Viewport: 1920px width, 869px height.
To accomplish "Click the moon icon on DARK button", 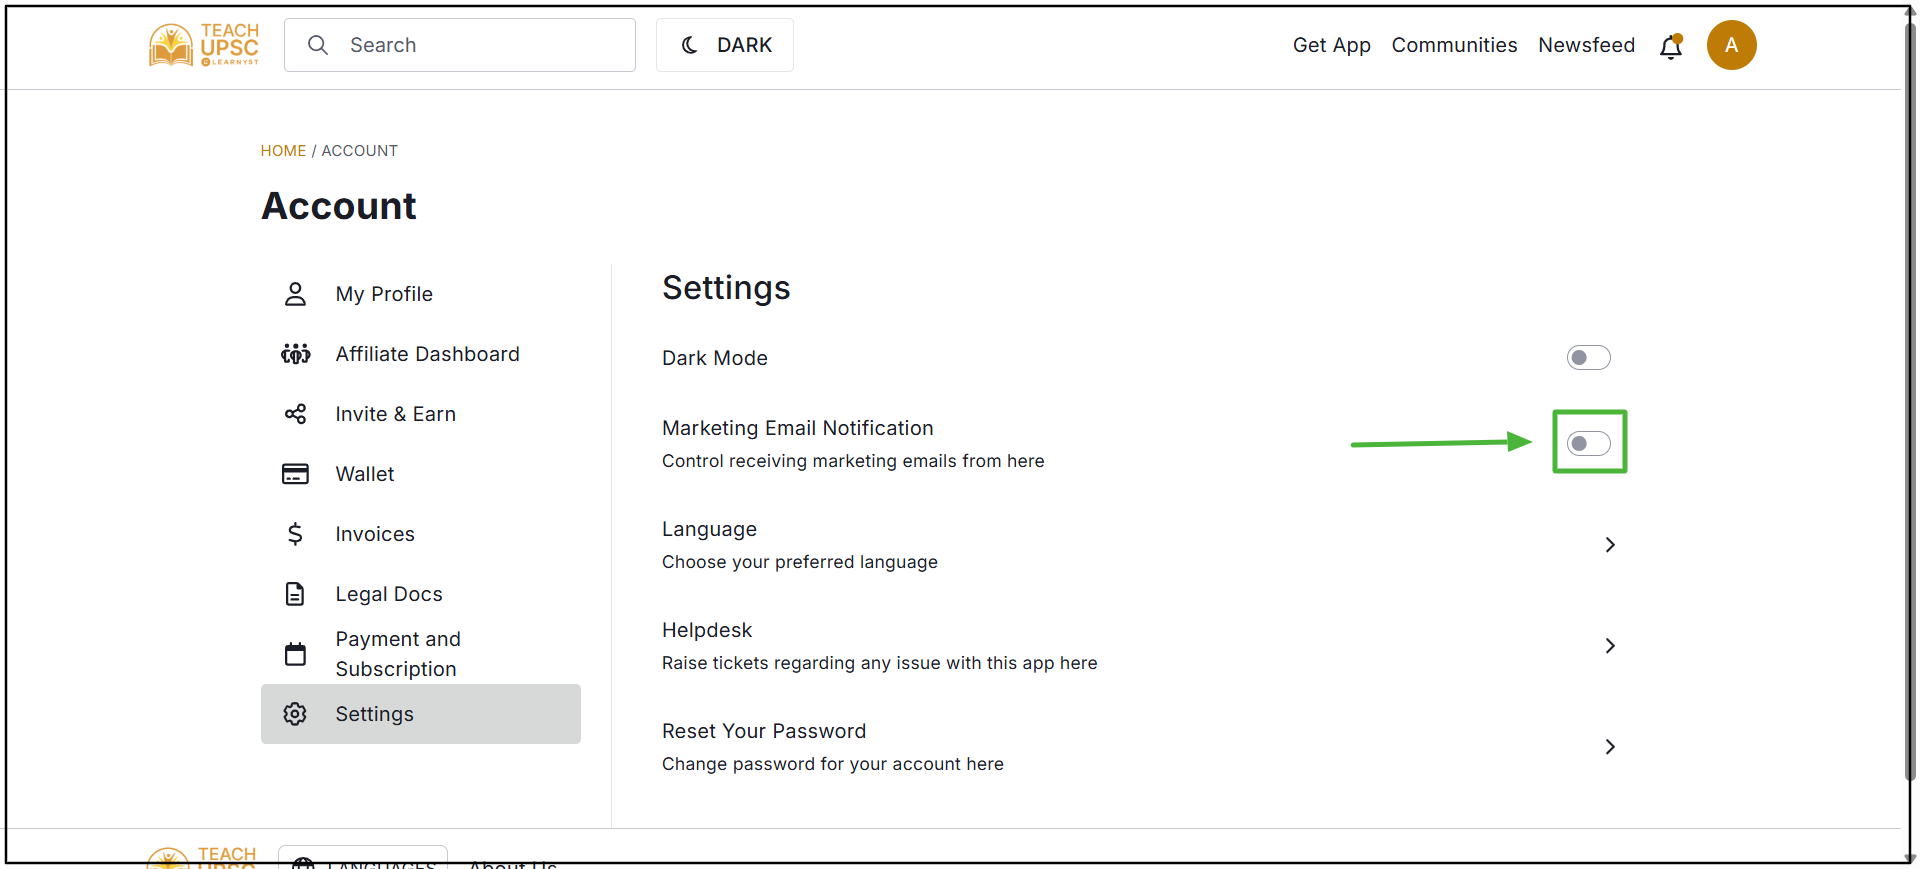I will 689,45.
